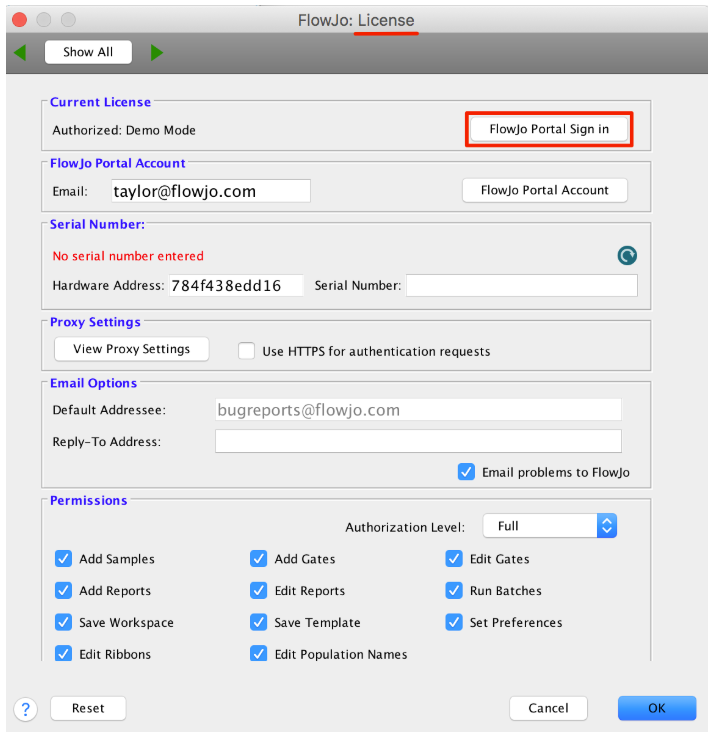This screenshot has width=708, height=735.
Task: Open the Authorization Level dropdown
Action: pyautogui.click(x=550, y=526)
